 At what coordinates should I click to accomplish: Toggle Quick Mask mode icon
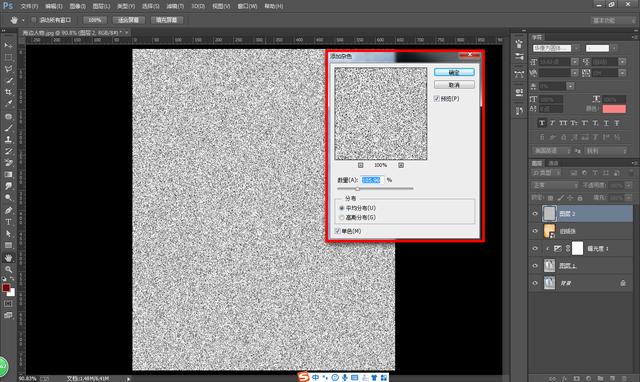(x=8, y=304)
